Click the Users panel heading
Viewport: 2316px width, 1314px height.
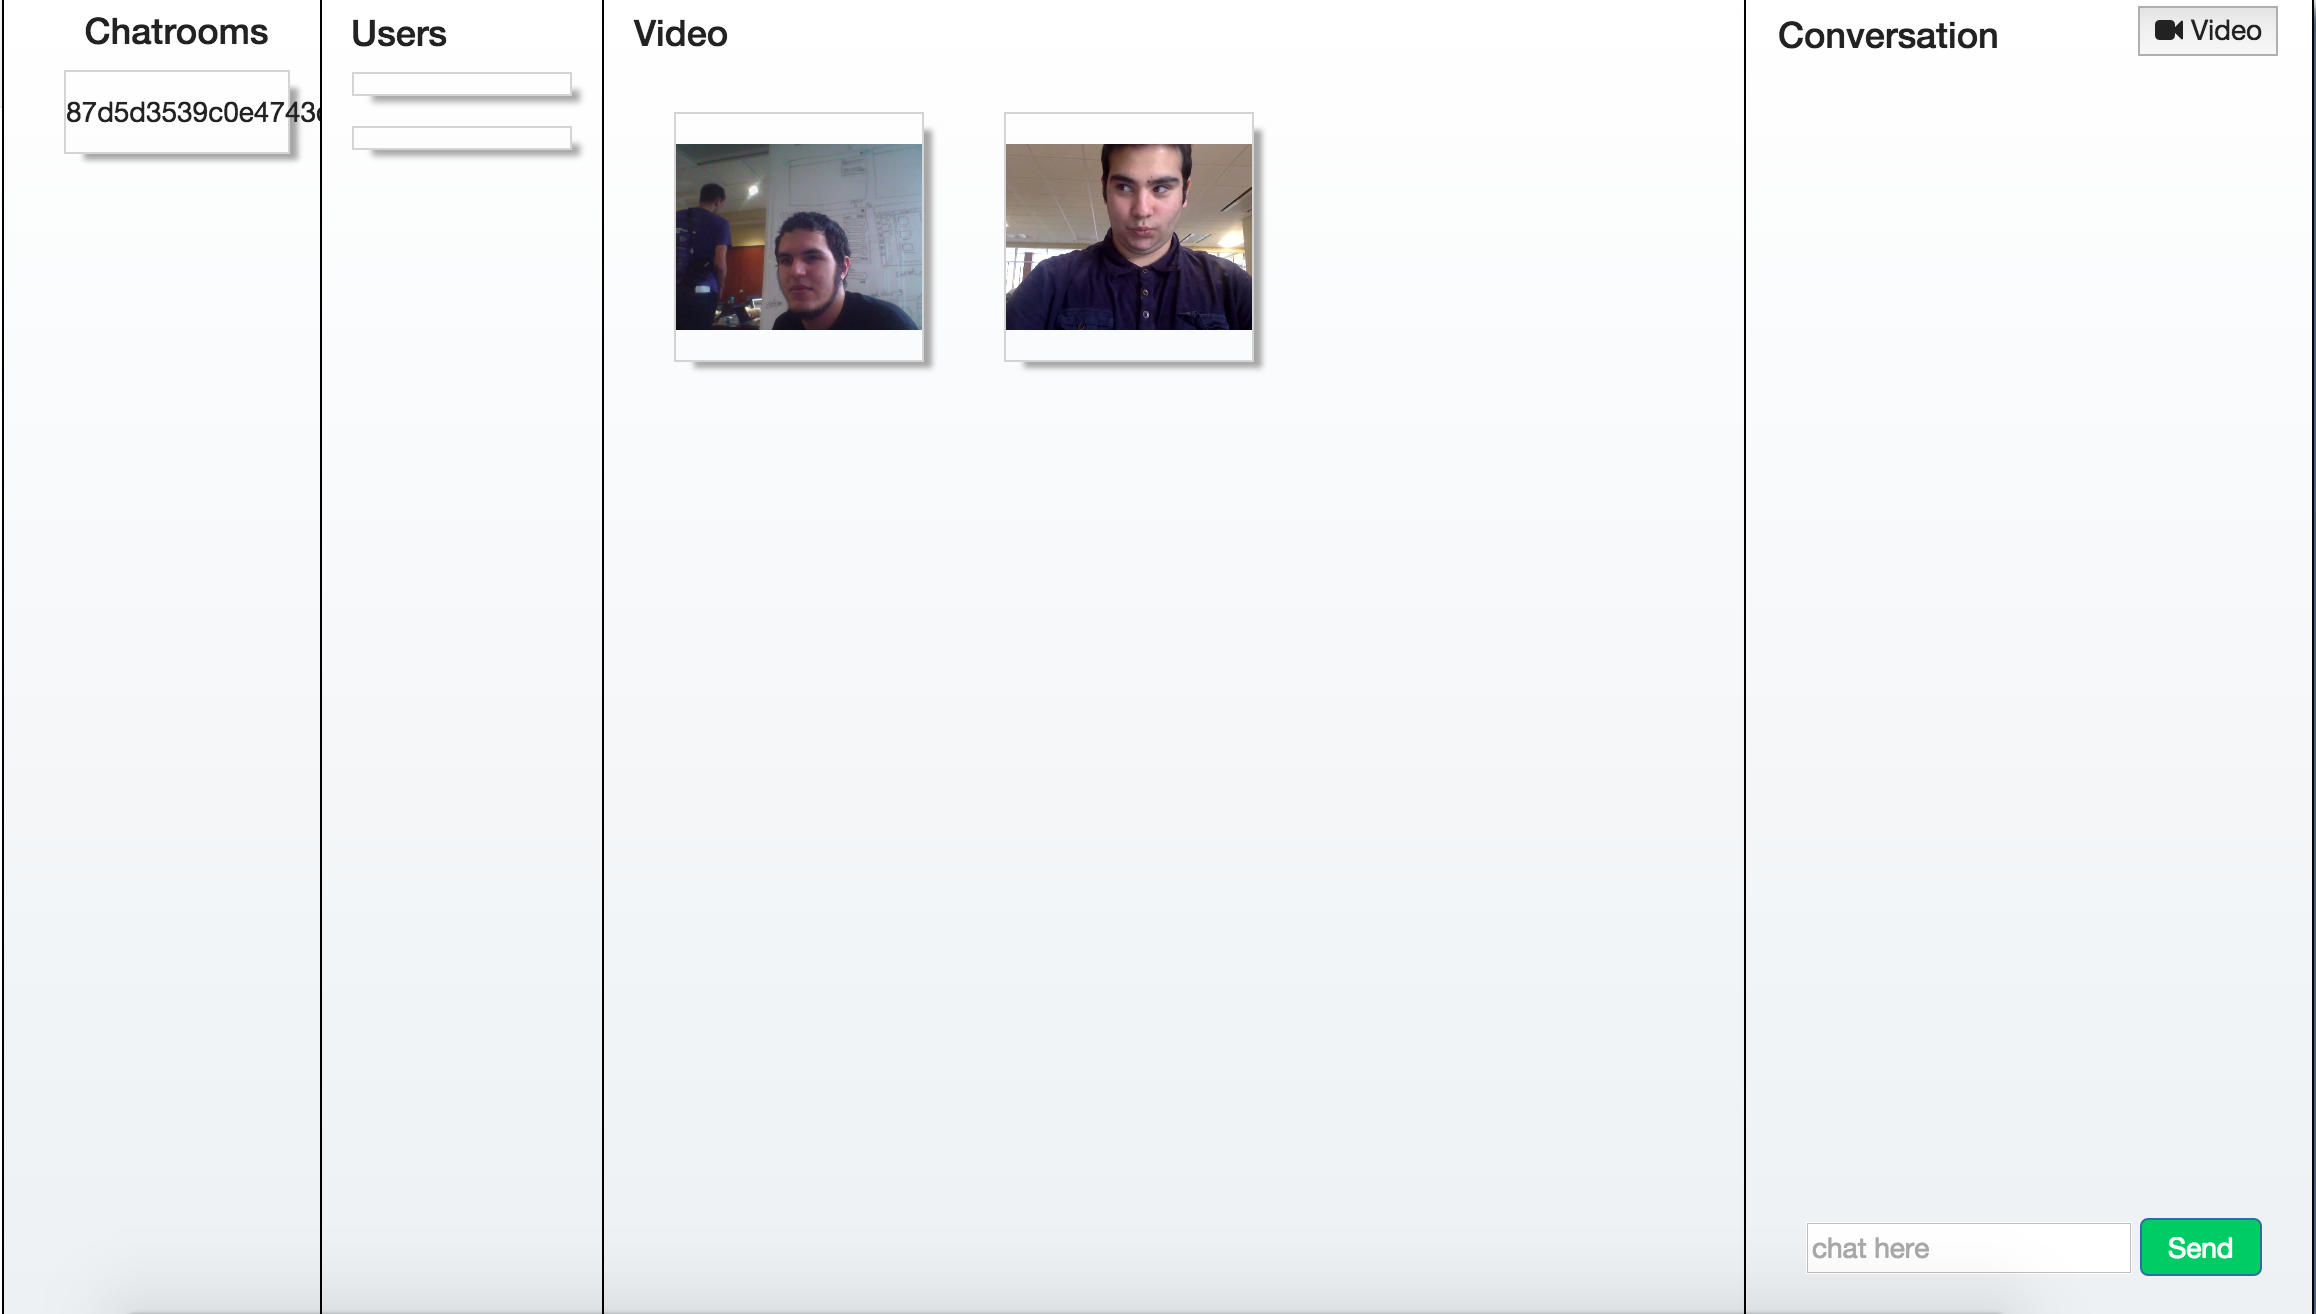pyautogui.click(x=399, y=34)
